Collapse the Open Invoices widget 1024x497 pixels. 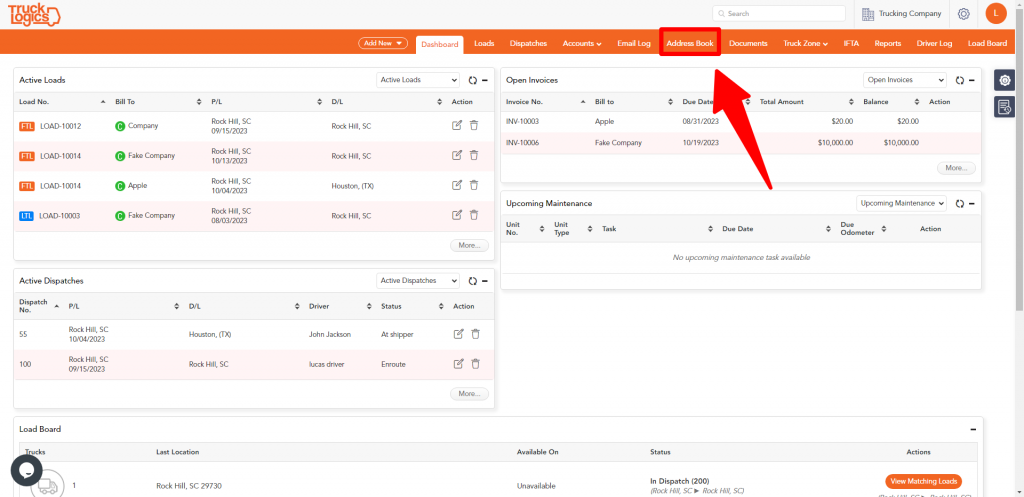[x=972, y=80]
